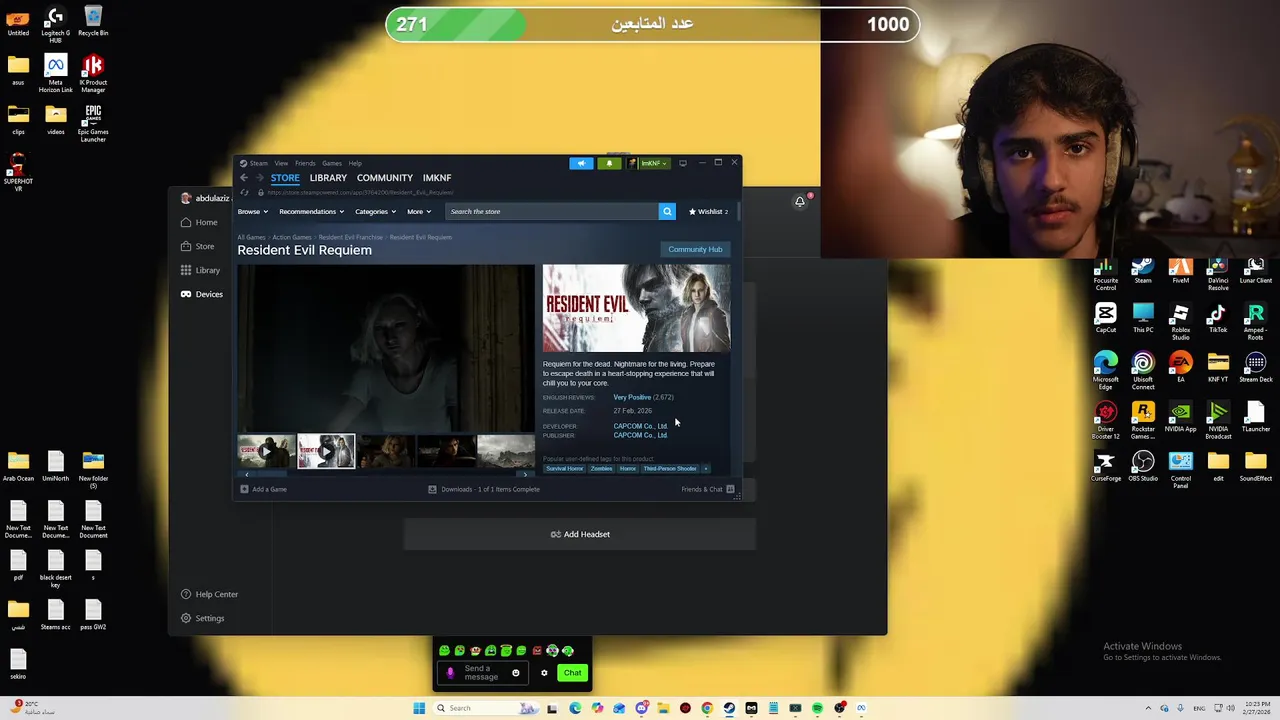Click the Downloads icon in Steam footer
This screenshot has height=720, width=1280.
tap(432, 489)
